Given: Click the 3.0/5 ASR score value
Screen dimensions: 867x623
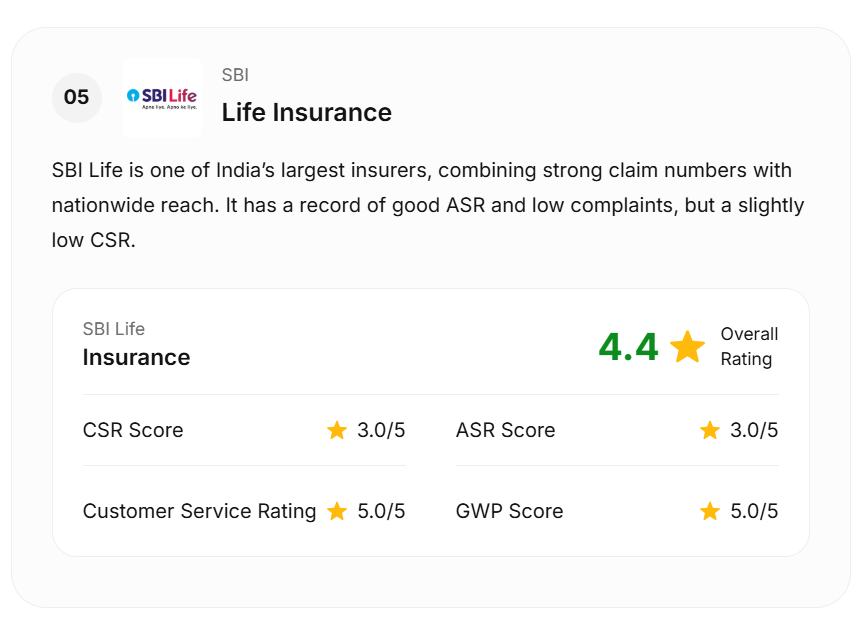Looking at the screenshot, I should coord(754,430).
